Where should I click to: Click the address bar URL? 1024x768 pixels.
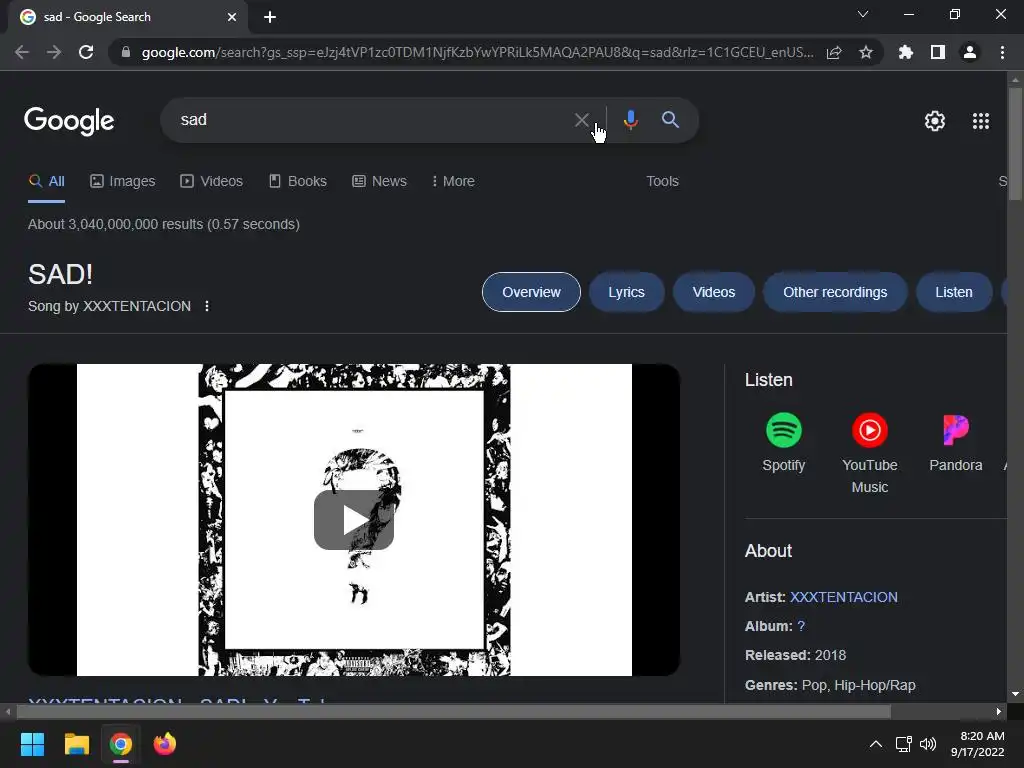coord(477,52)
